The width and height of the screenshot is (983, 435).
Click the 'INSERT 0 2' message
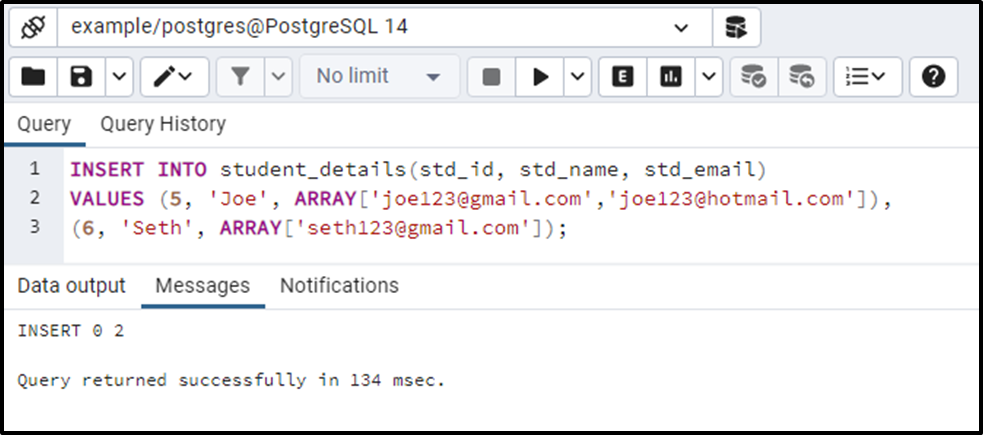(71, 331)
